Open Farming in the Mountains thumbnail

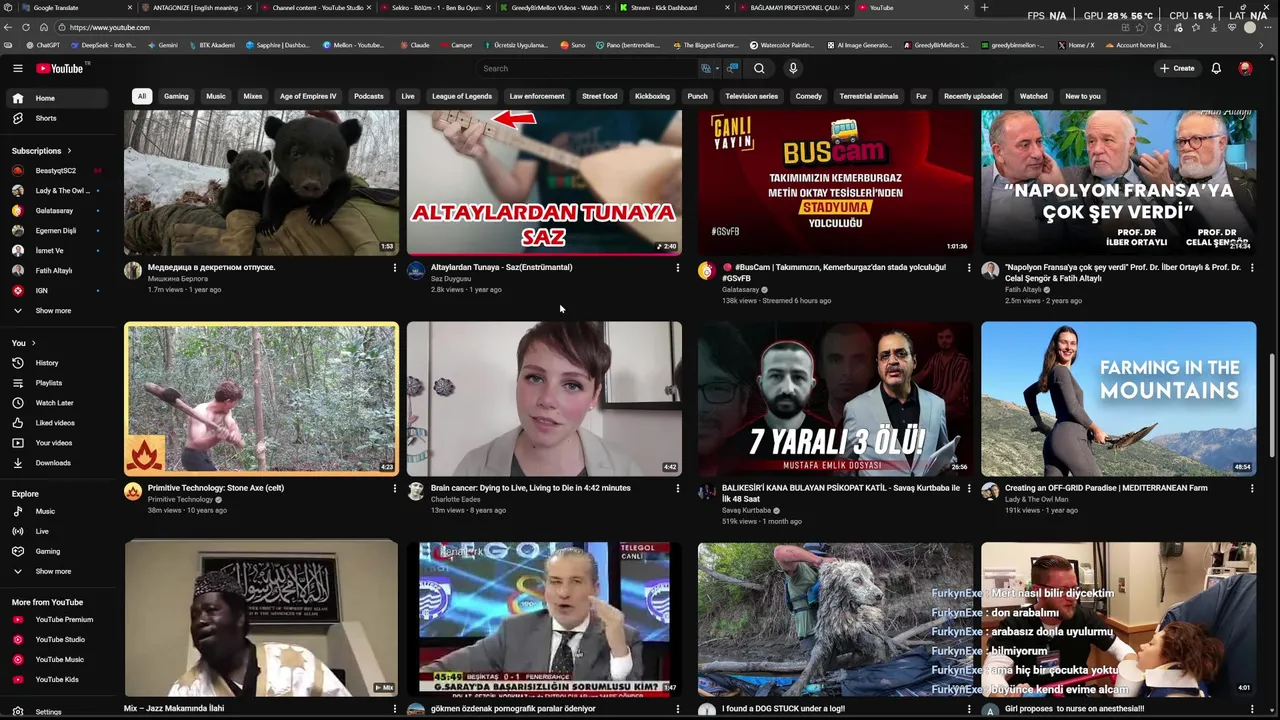point(1118,398)
